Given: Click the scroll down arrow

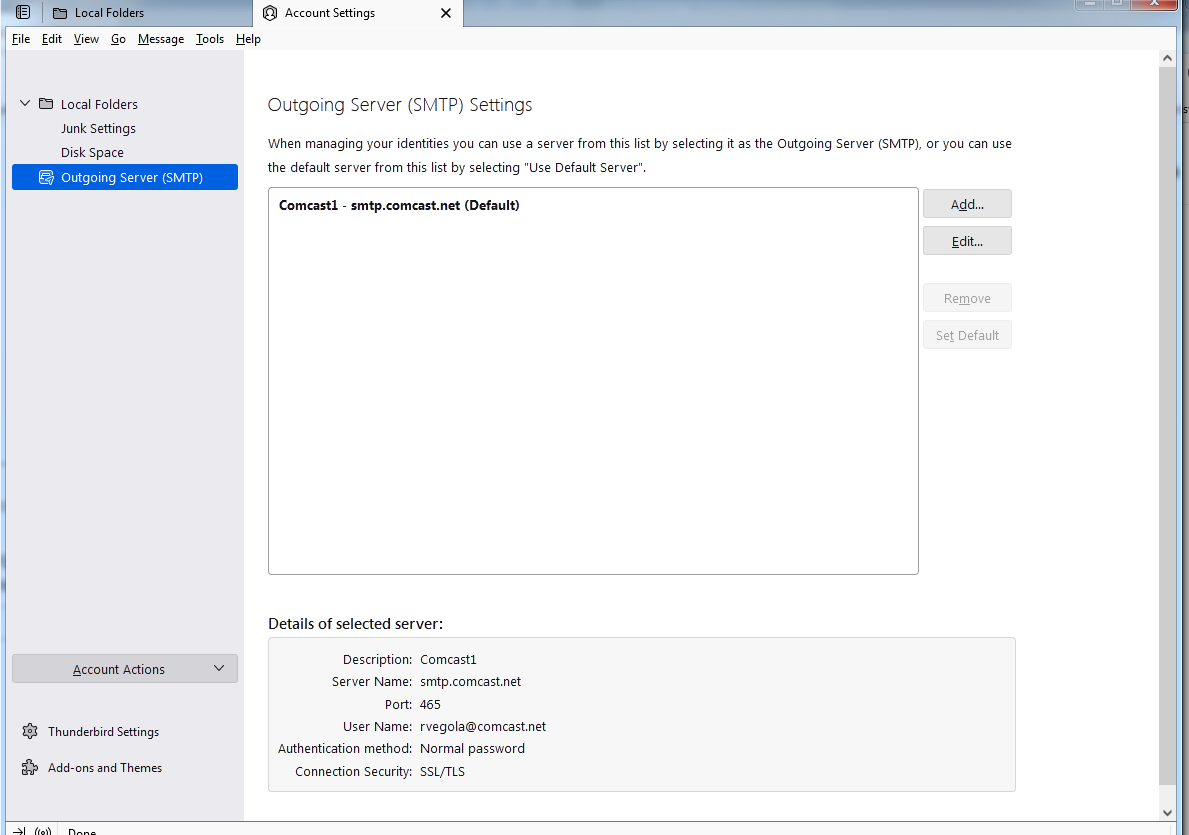Looking at the screenshot, I should (x=1167, y=812).
